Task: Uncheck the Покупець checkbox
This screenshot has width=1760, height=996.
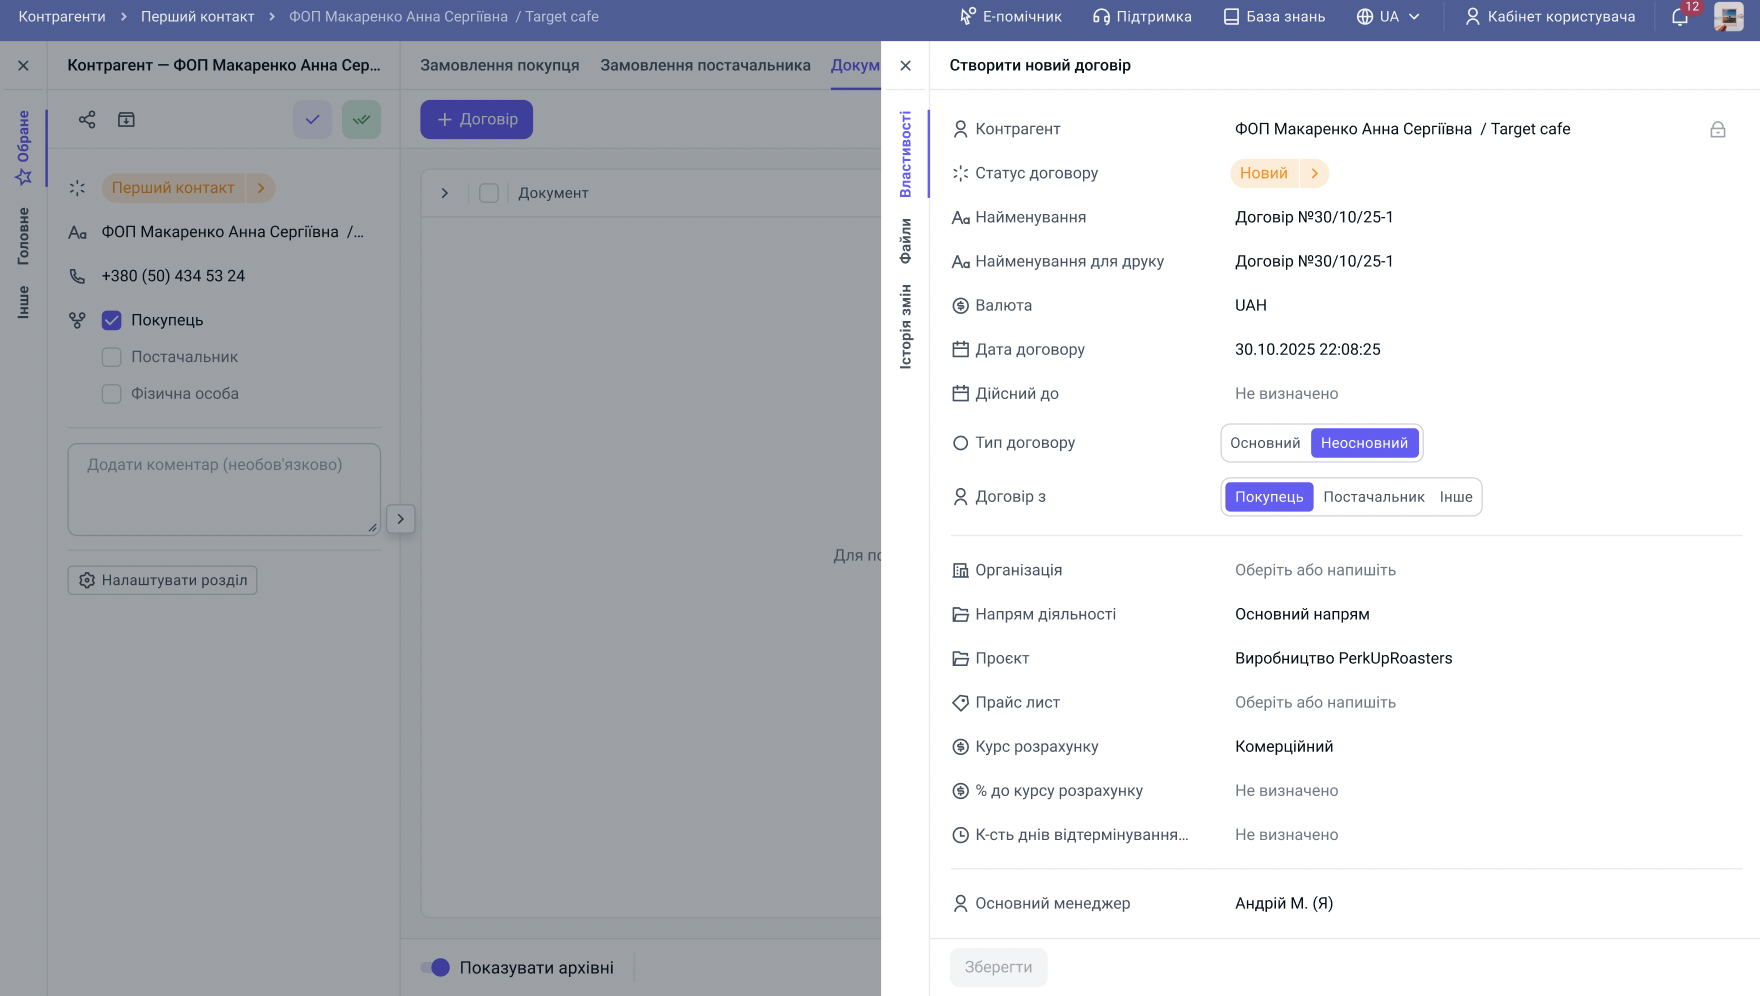Action: 112,321
